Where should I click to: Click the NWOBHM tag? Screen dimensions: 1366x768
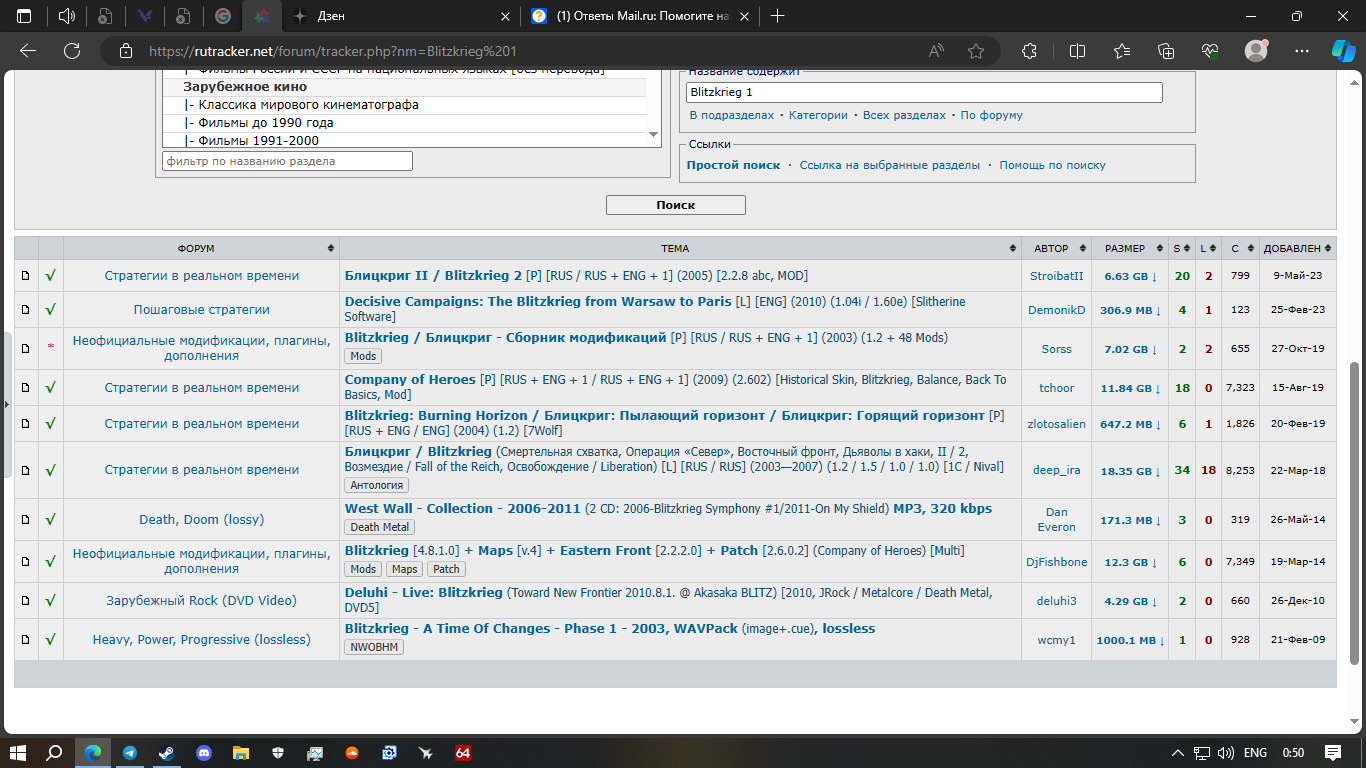(374, 647)
